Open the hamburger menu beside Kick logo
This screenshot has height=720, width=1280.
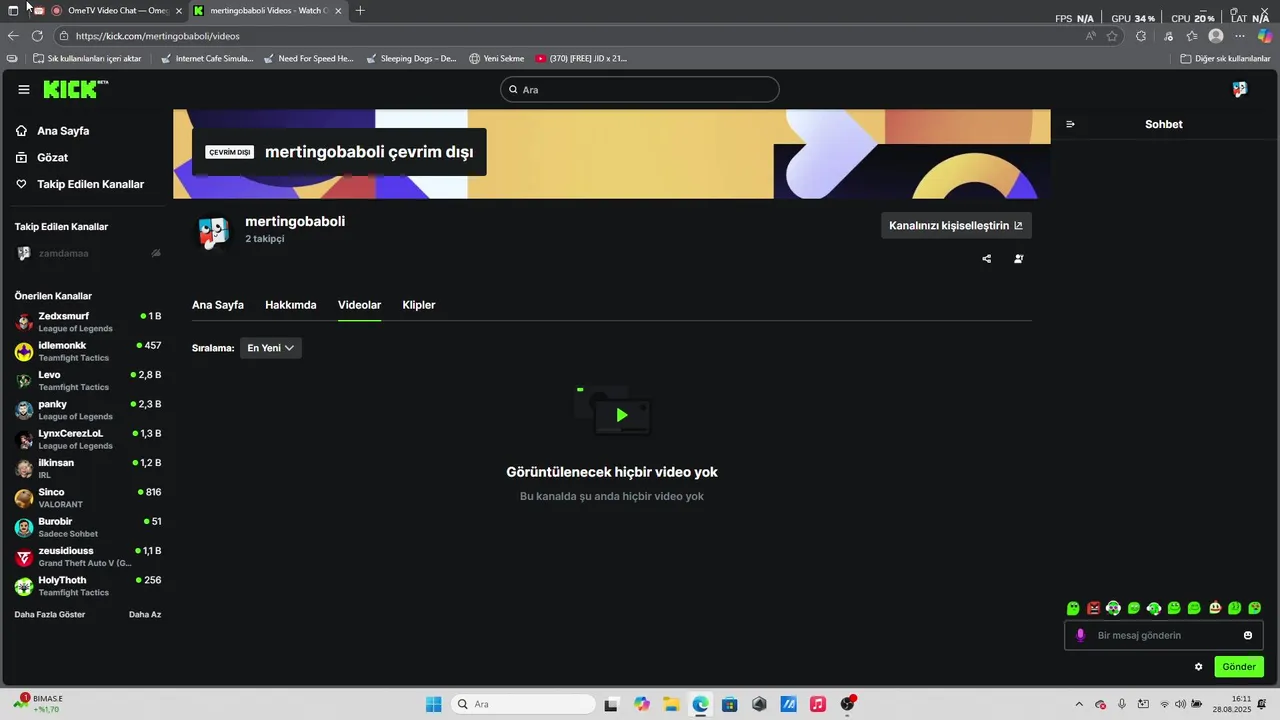tap(24, 89)
